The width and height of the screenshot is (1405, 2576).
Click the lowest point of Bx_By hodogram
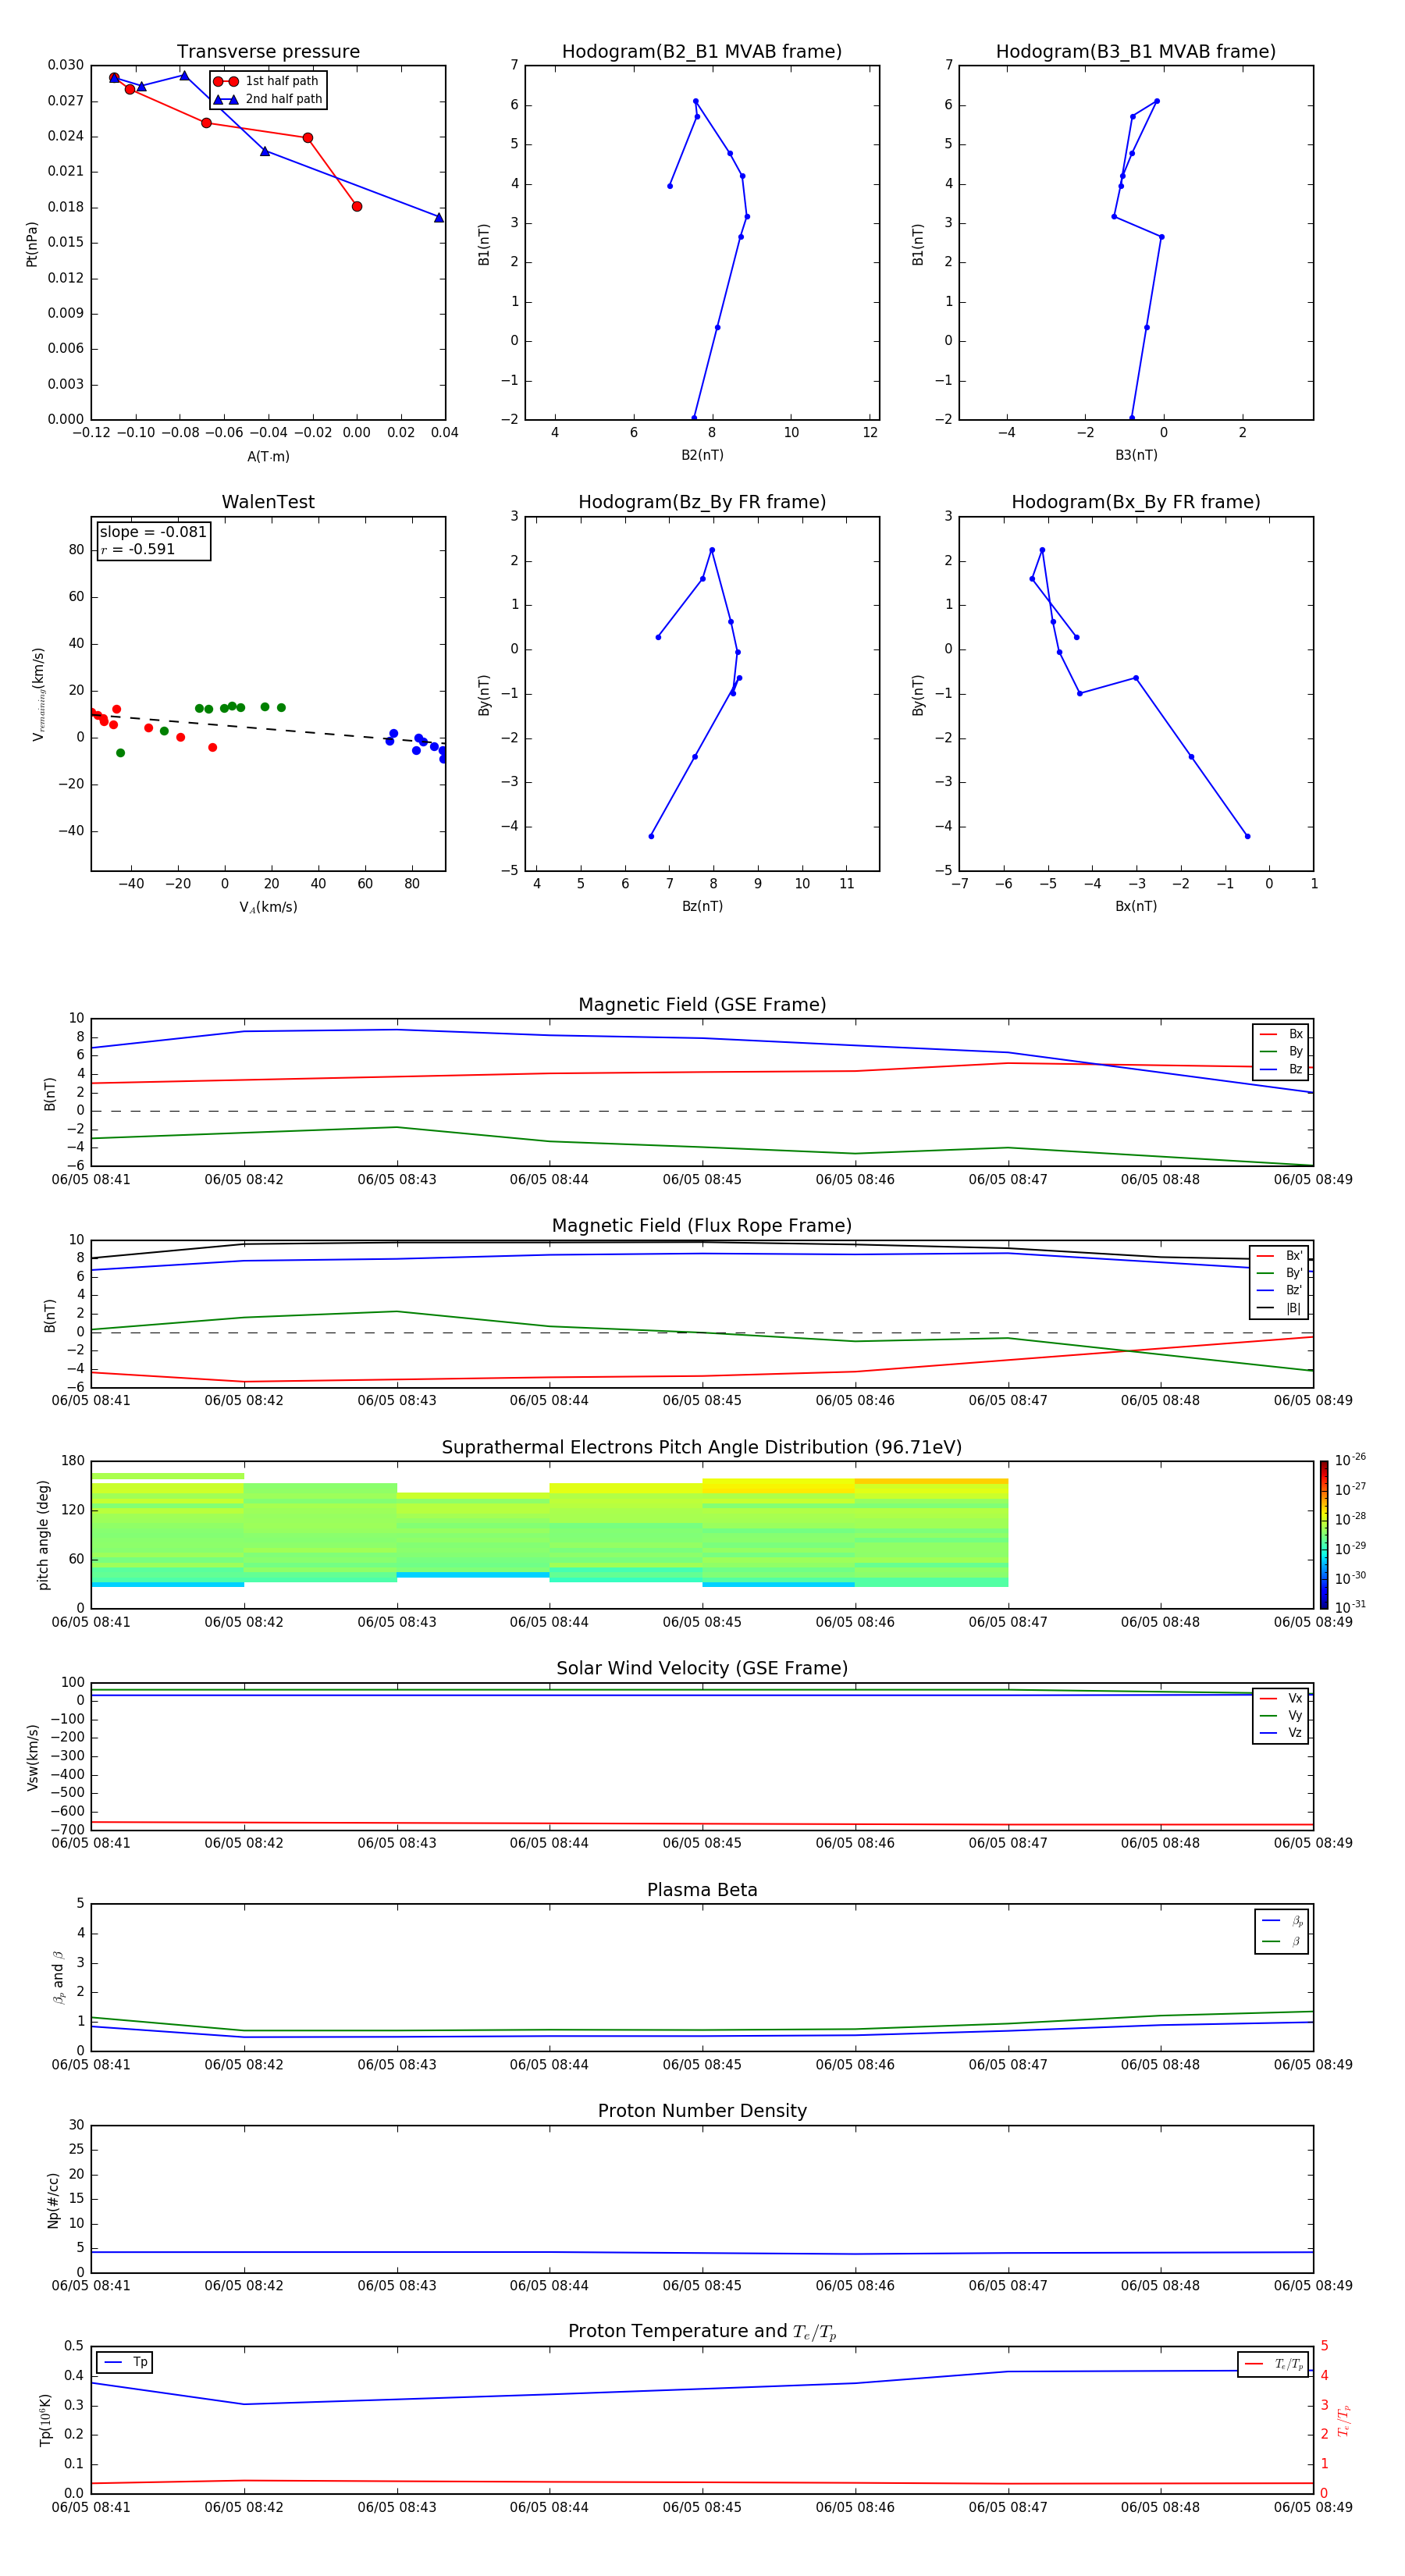pyautogui.click(x=1247, y=836)
